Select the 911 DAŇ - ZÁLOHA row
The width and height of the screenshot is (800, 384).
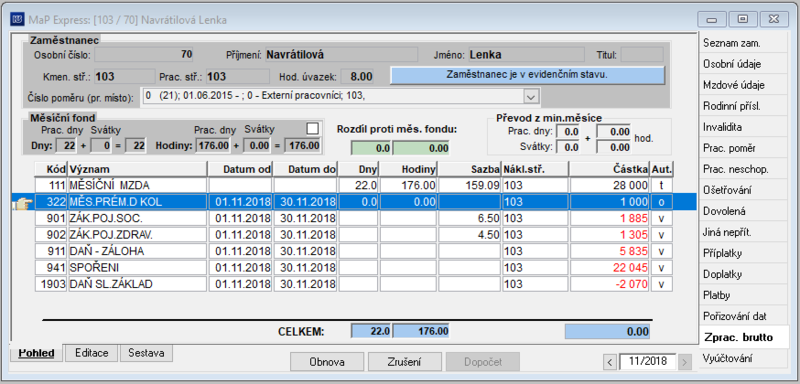click(354, 251)
